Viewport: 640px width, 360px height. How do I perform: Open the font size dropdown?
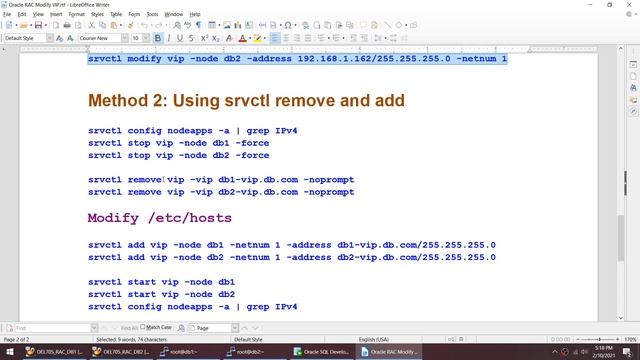146,38
